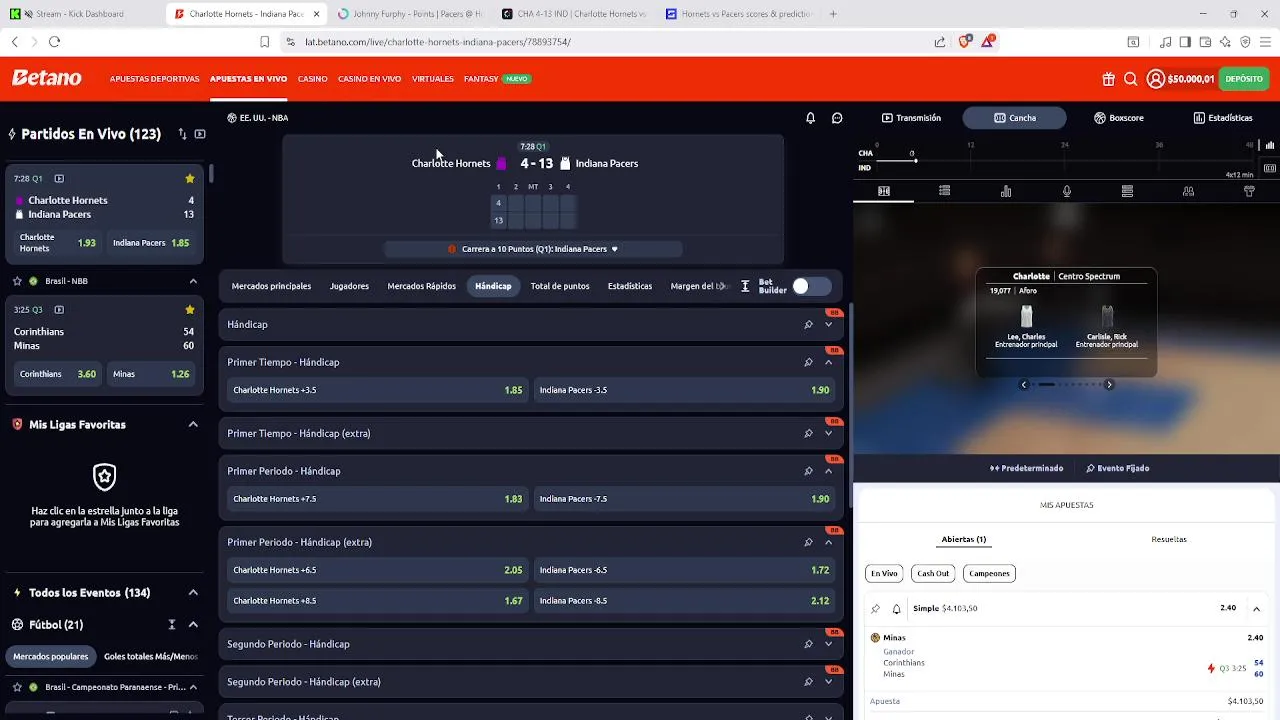Reload the page with browser refresh button
The image size is (1280, 720).
55,42
